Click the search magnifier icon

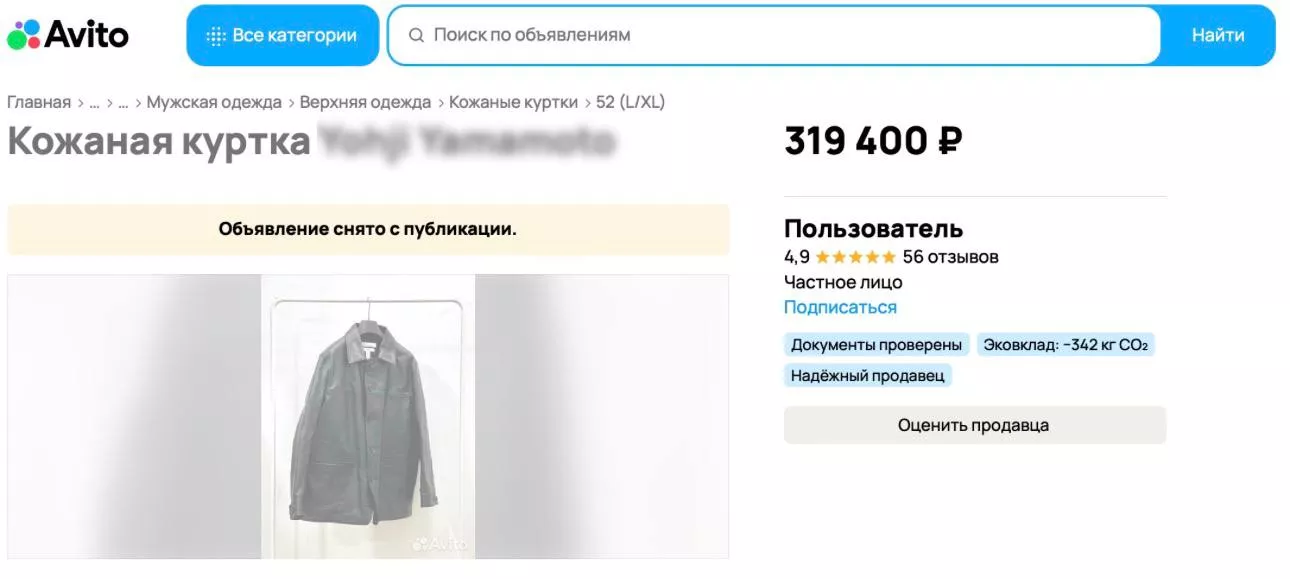point(417,35)
